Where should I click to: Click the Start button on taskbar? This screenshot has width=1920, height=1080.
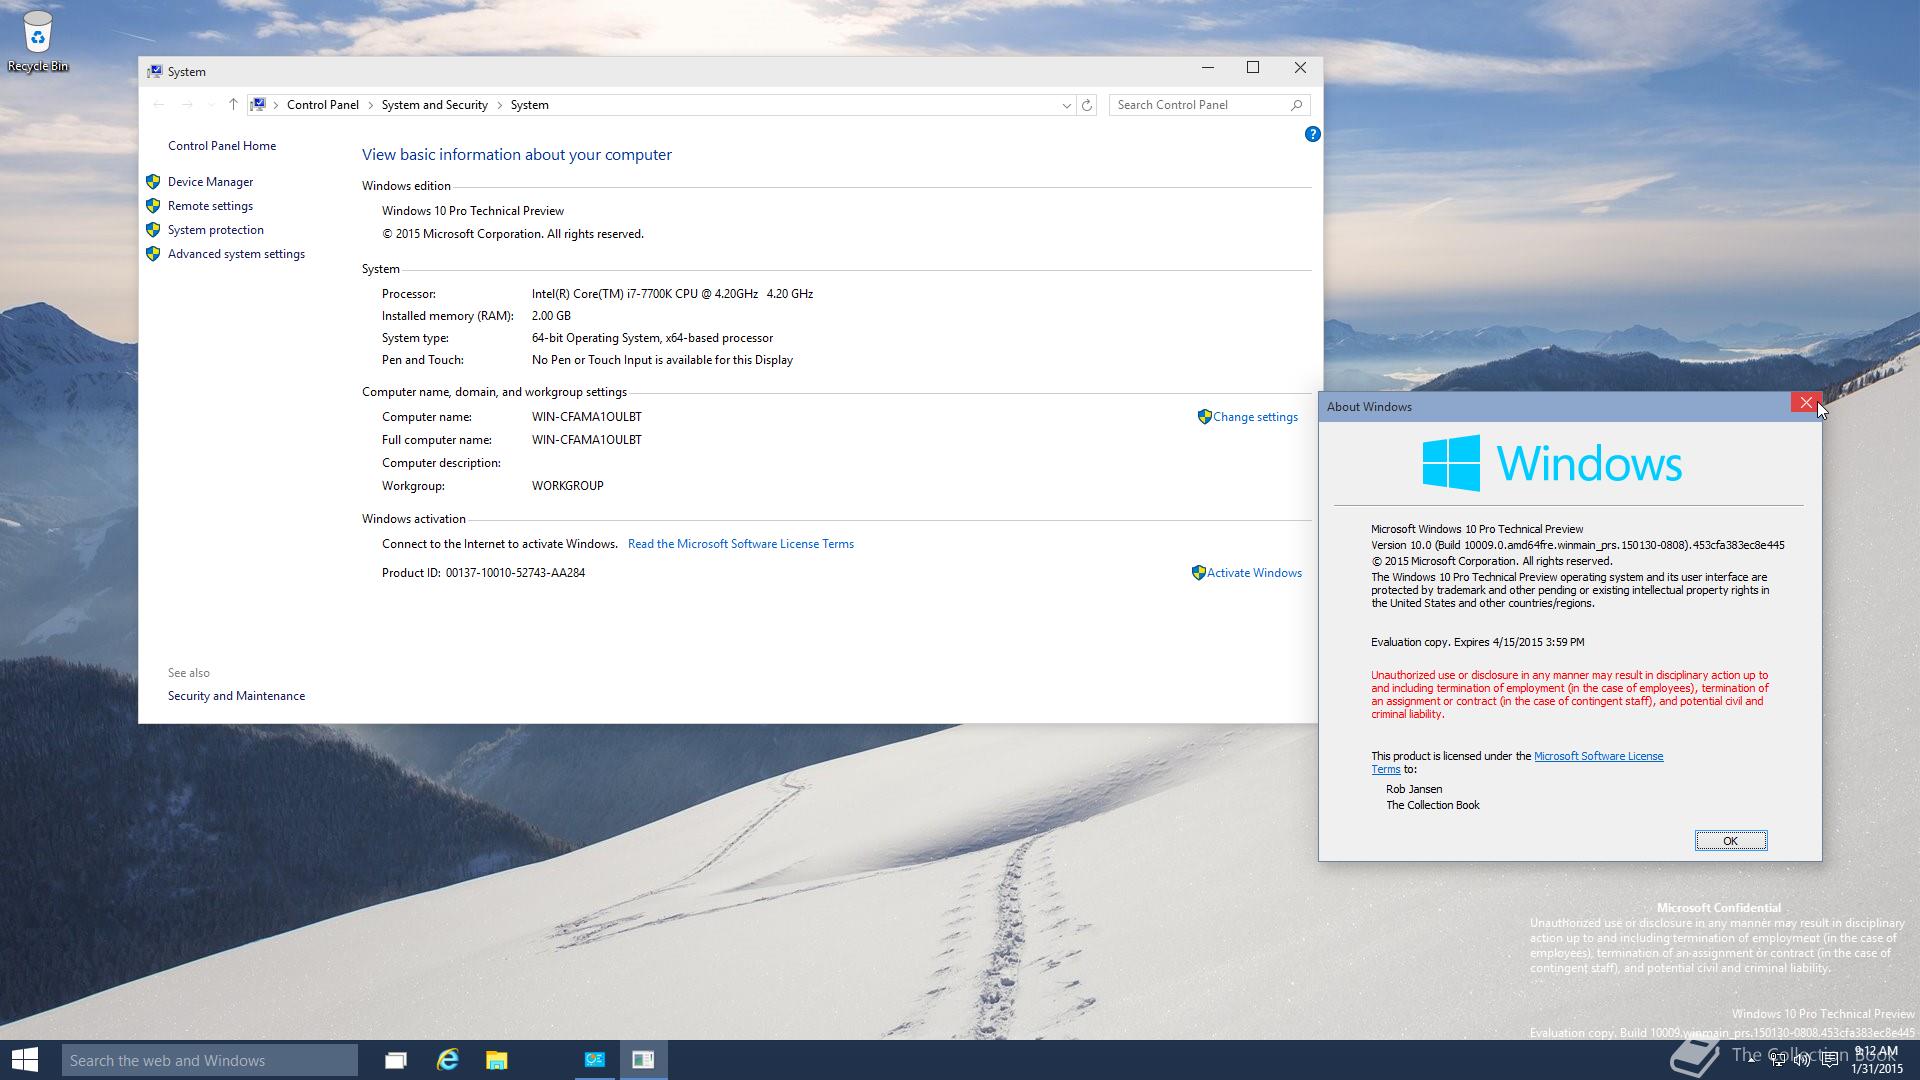tap(24, 1060)
